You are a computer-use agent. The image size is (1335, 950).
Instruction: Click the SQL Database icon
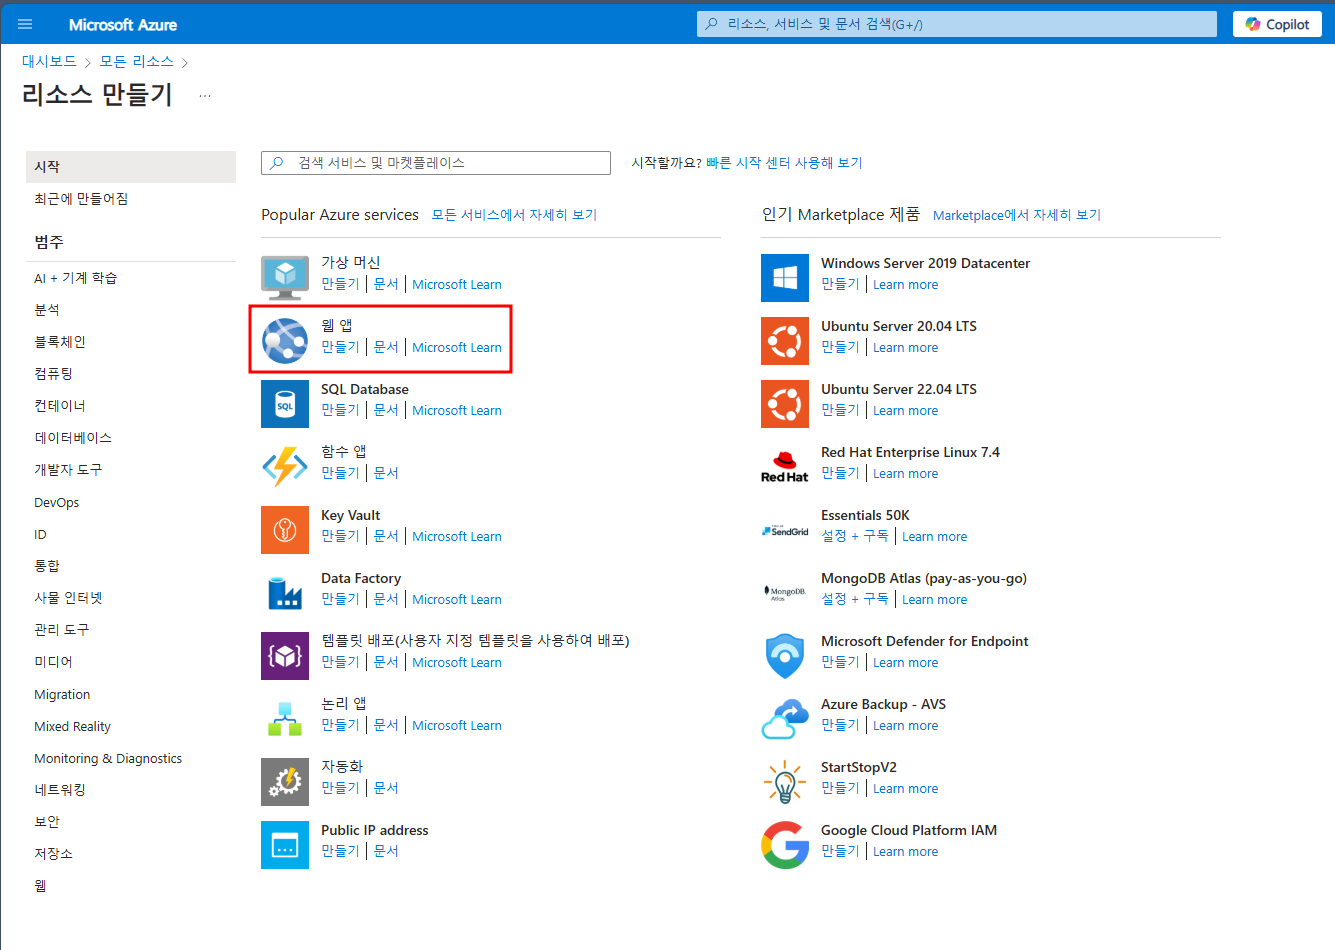coord(285,403)
